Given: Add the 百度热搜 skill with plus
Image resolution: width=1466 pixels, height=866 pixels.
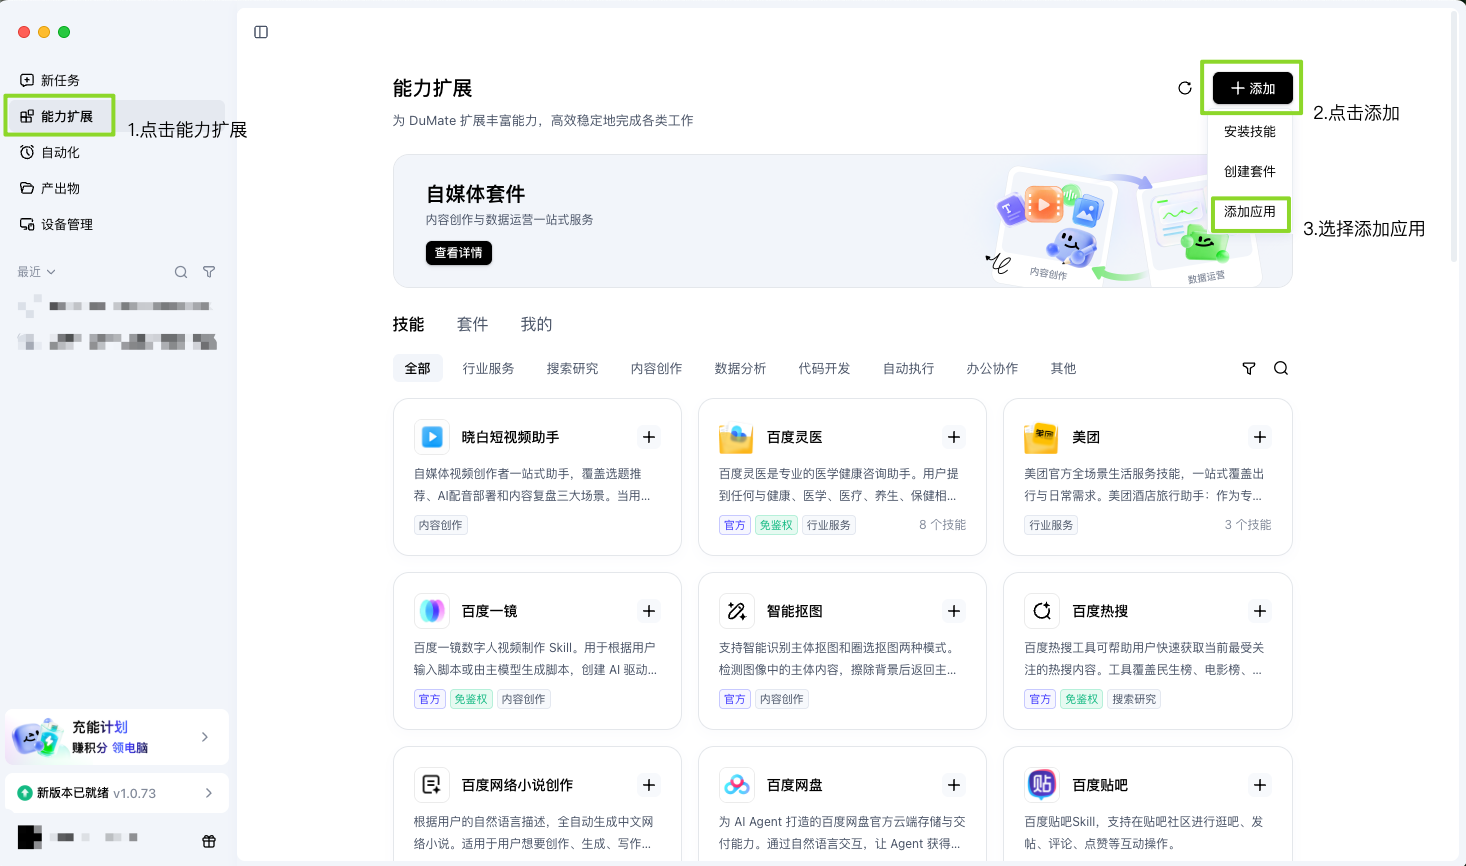Looking at the screenshot, I should click(1260, 611).
